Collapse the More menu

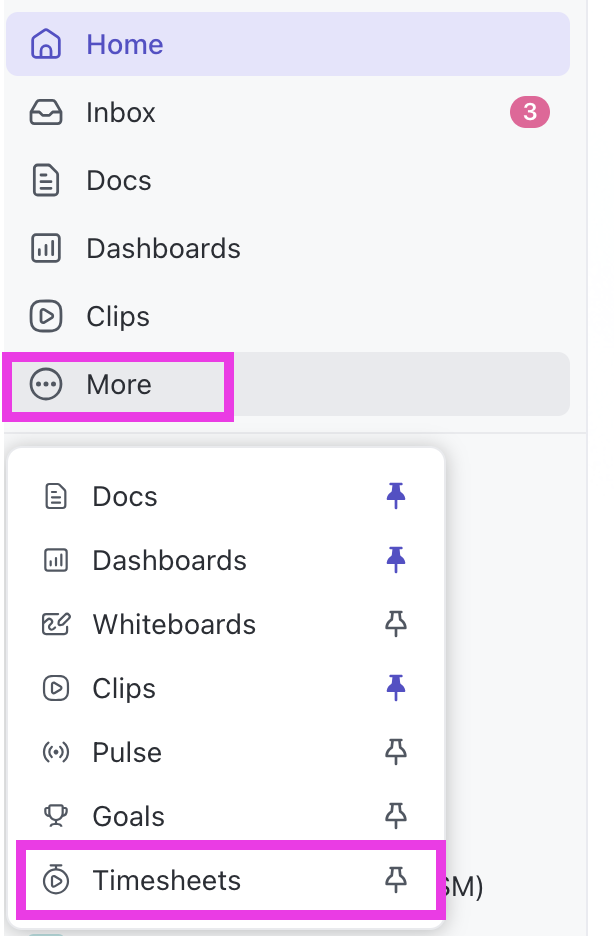tap(118, 385)
